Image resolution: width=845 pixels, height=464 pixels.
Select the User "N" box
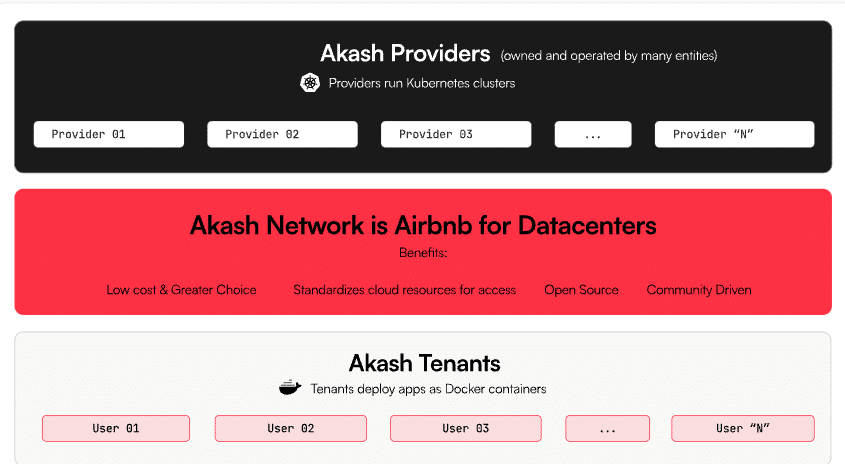point(743,428)
